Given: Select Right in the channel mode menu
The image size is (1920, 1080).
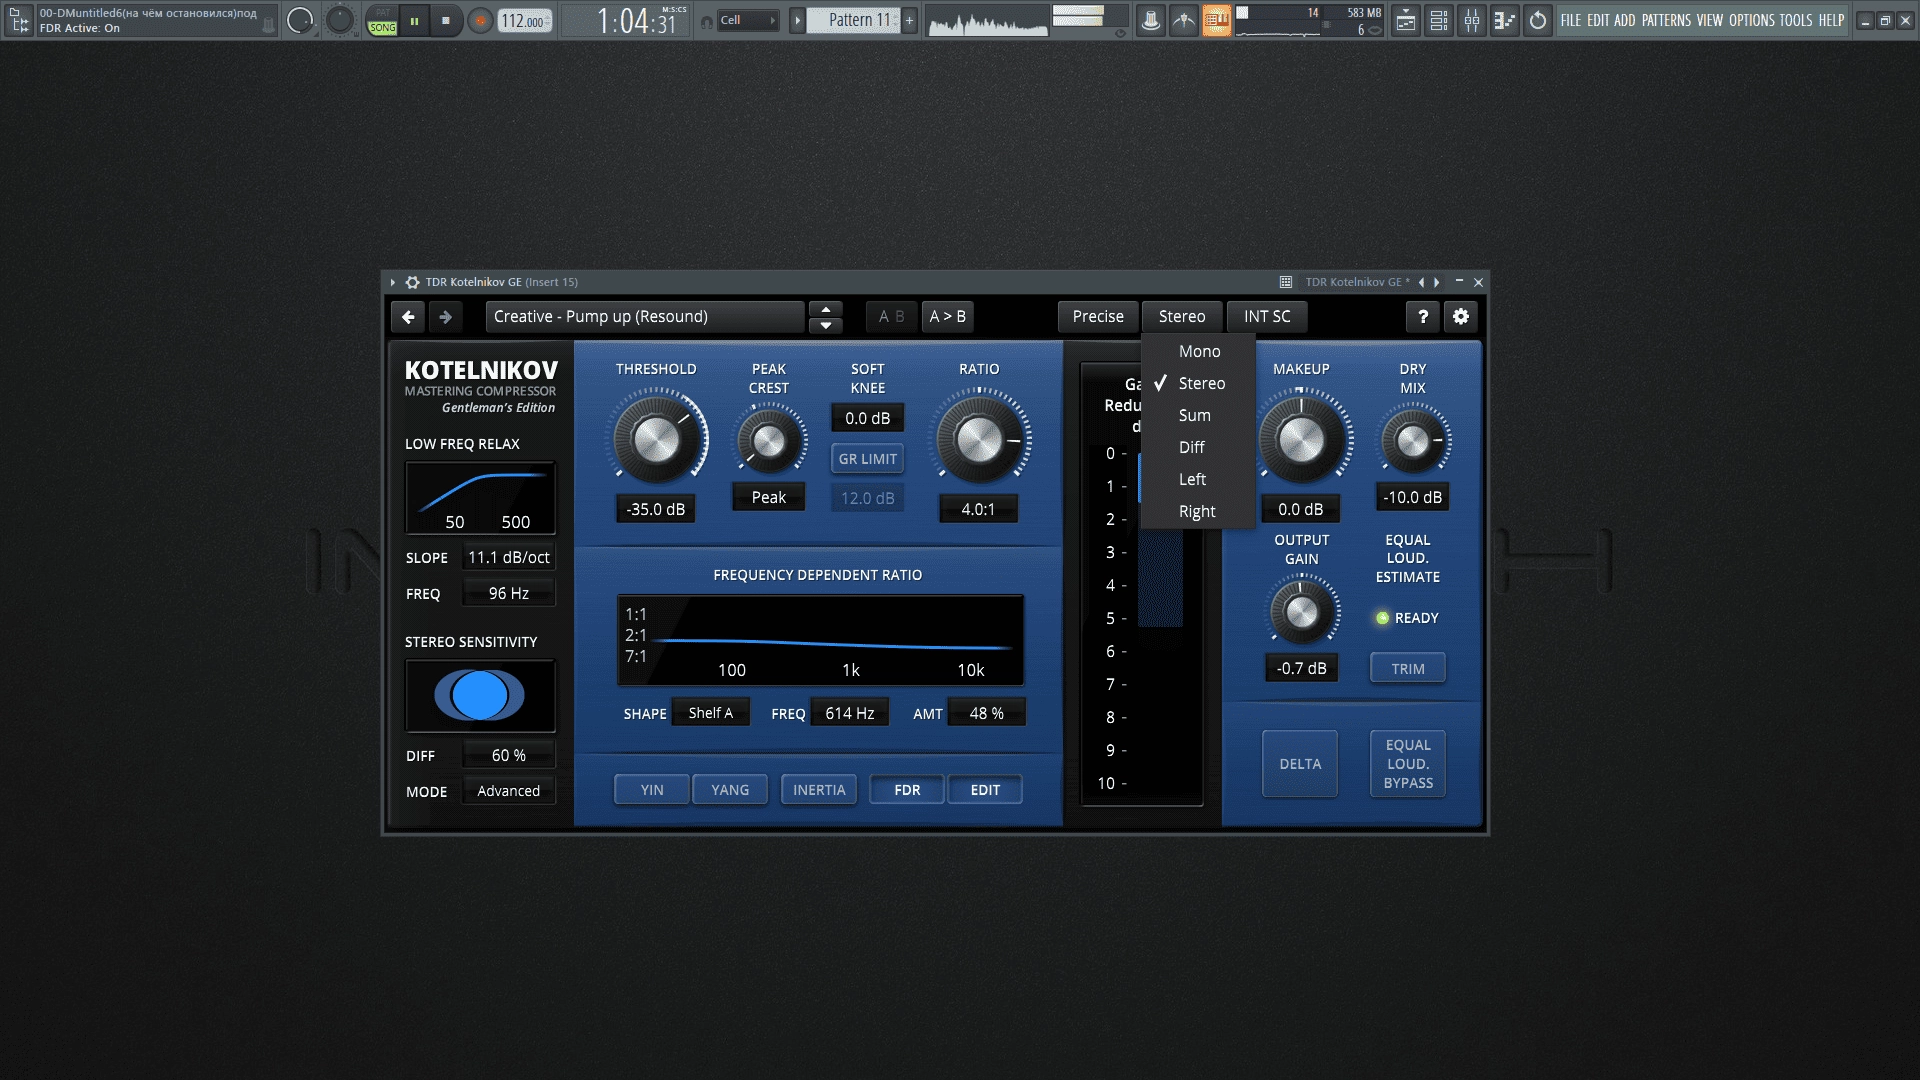Looking at the screenshot, I should pyautogui.click(x=1198, y=512).
